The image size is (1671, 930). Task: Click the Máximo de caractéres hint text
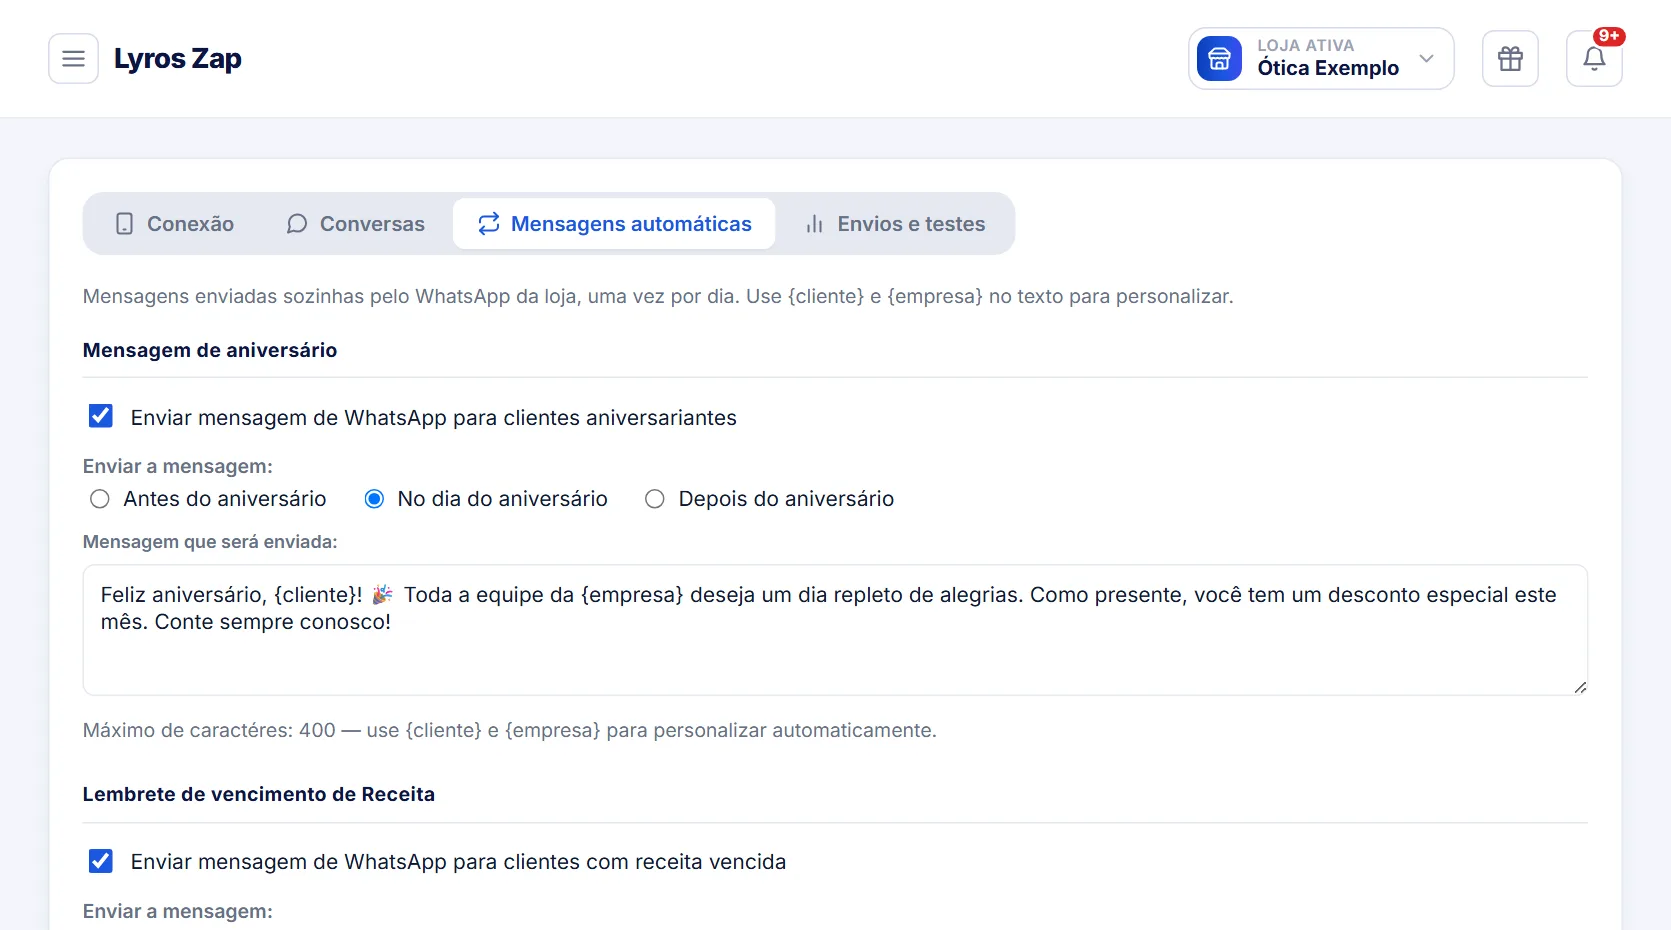[x=510, y=730]
